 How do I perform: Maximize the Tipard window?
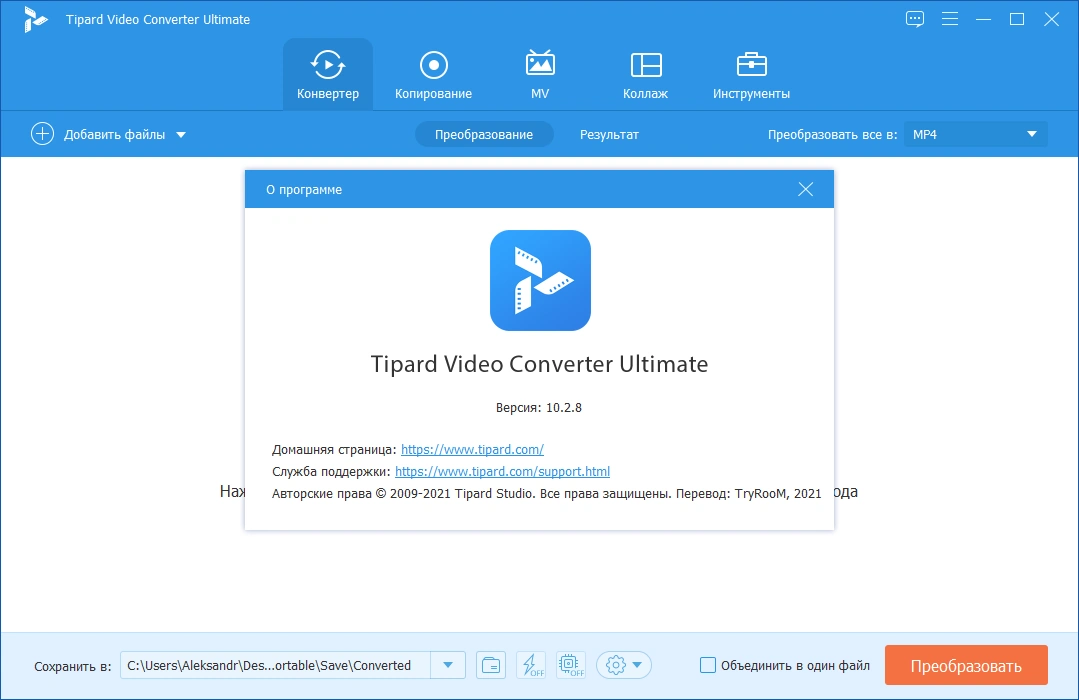pos(1017,19)
